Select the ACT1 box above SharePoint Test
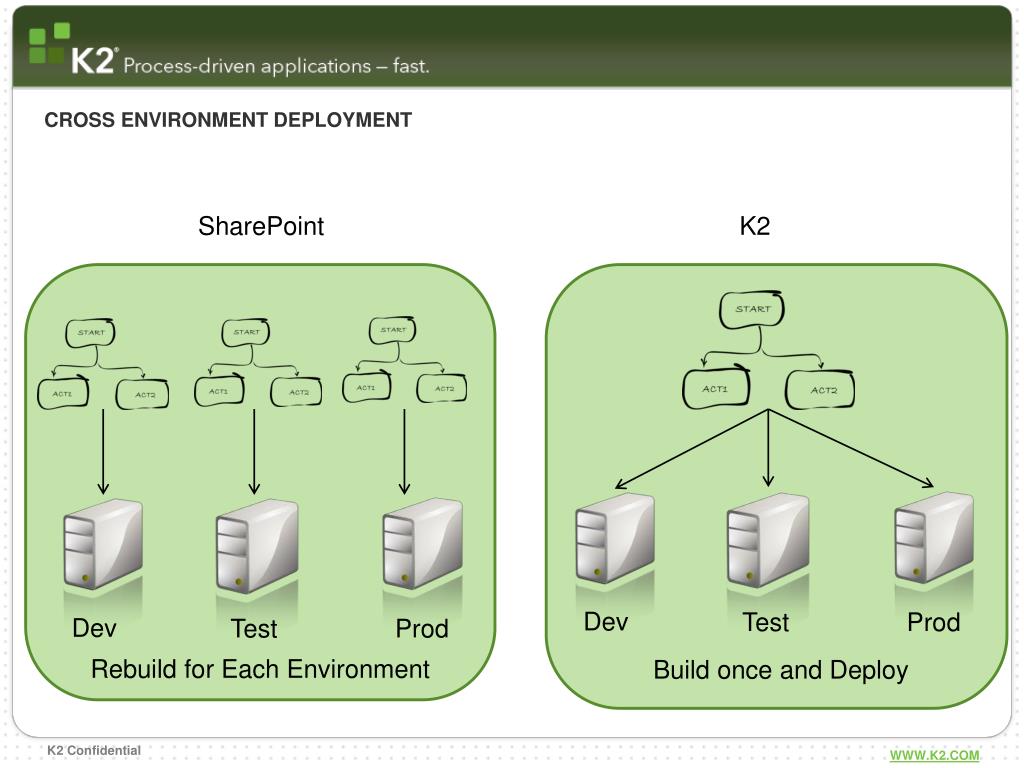This screenshot has height=768, width=1024. tap(219, 391)
